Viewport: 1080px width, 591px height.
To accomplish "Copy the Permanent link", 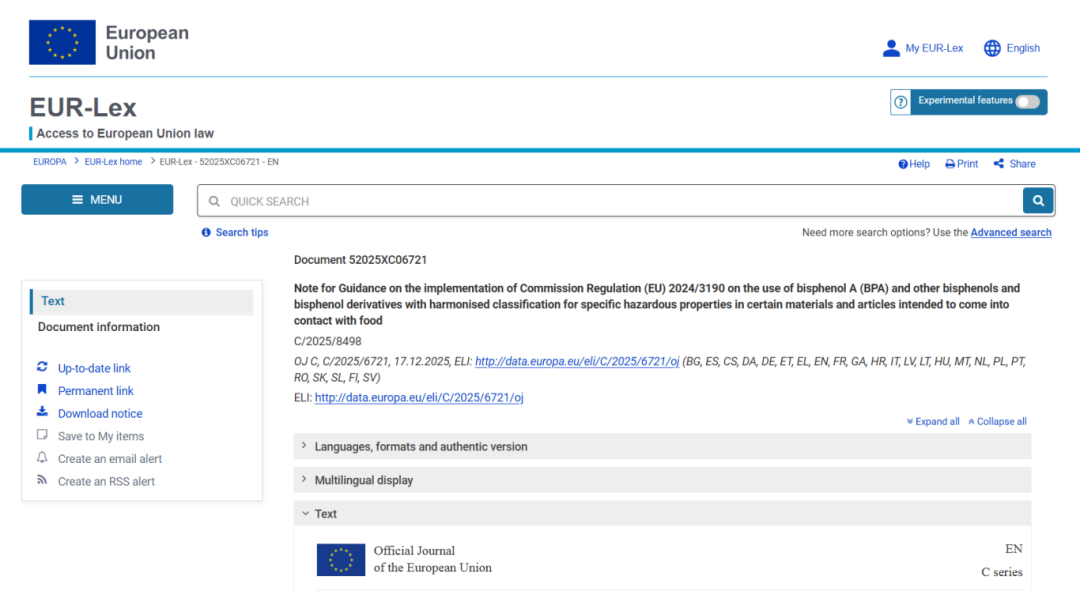I will [95, 391].
